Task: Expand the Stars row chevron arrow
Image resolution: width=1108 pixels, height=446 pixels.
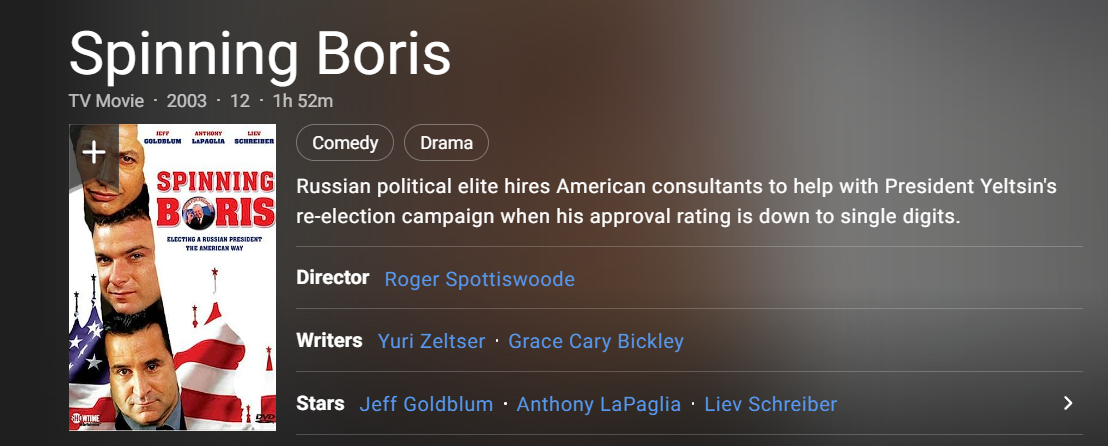Action: (1068, 403)
